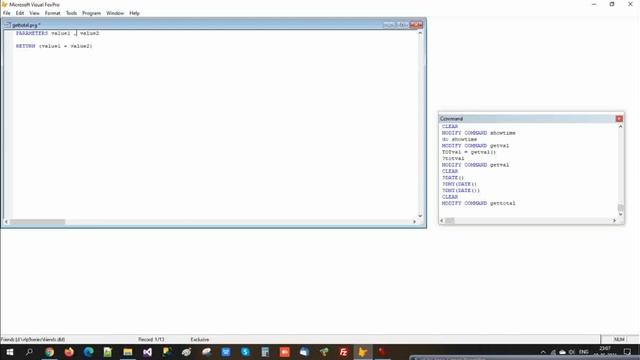640x360 pixels.
Task: Launch Google Chrome from taskbar
Action: pyautogui.click(x=49, y=352)
